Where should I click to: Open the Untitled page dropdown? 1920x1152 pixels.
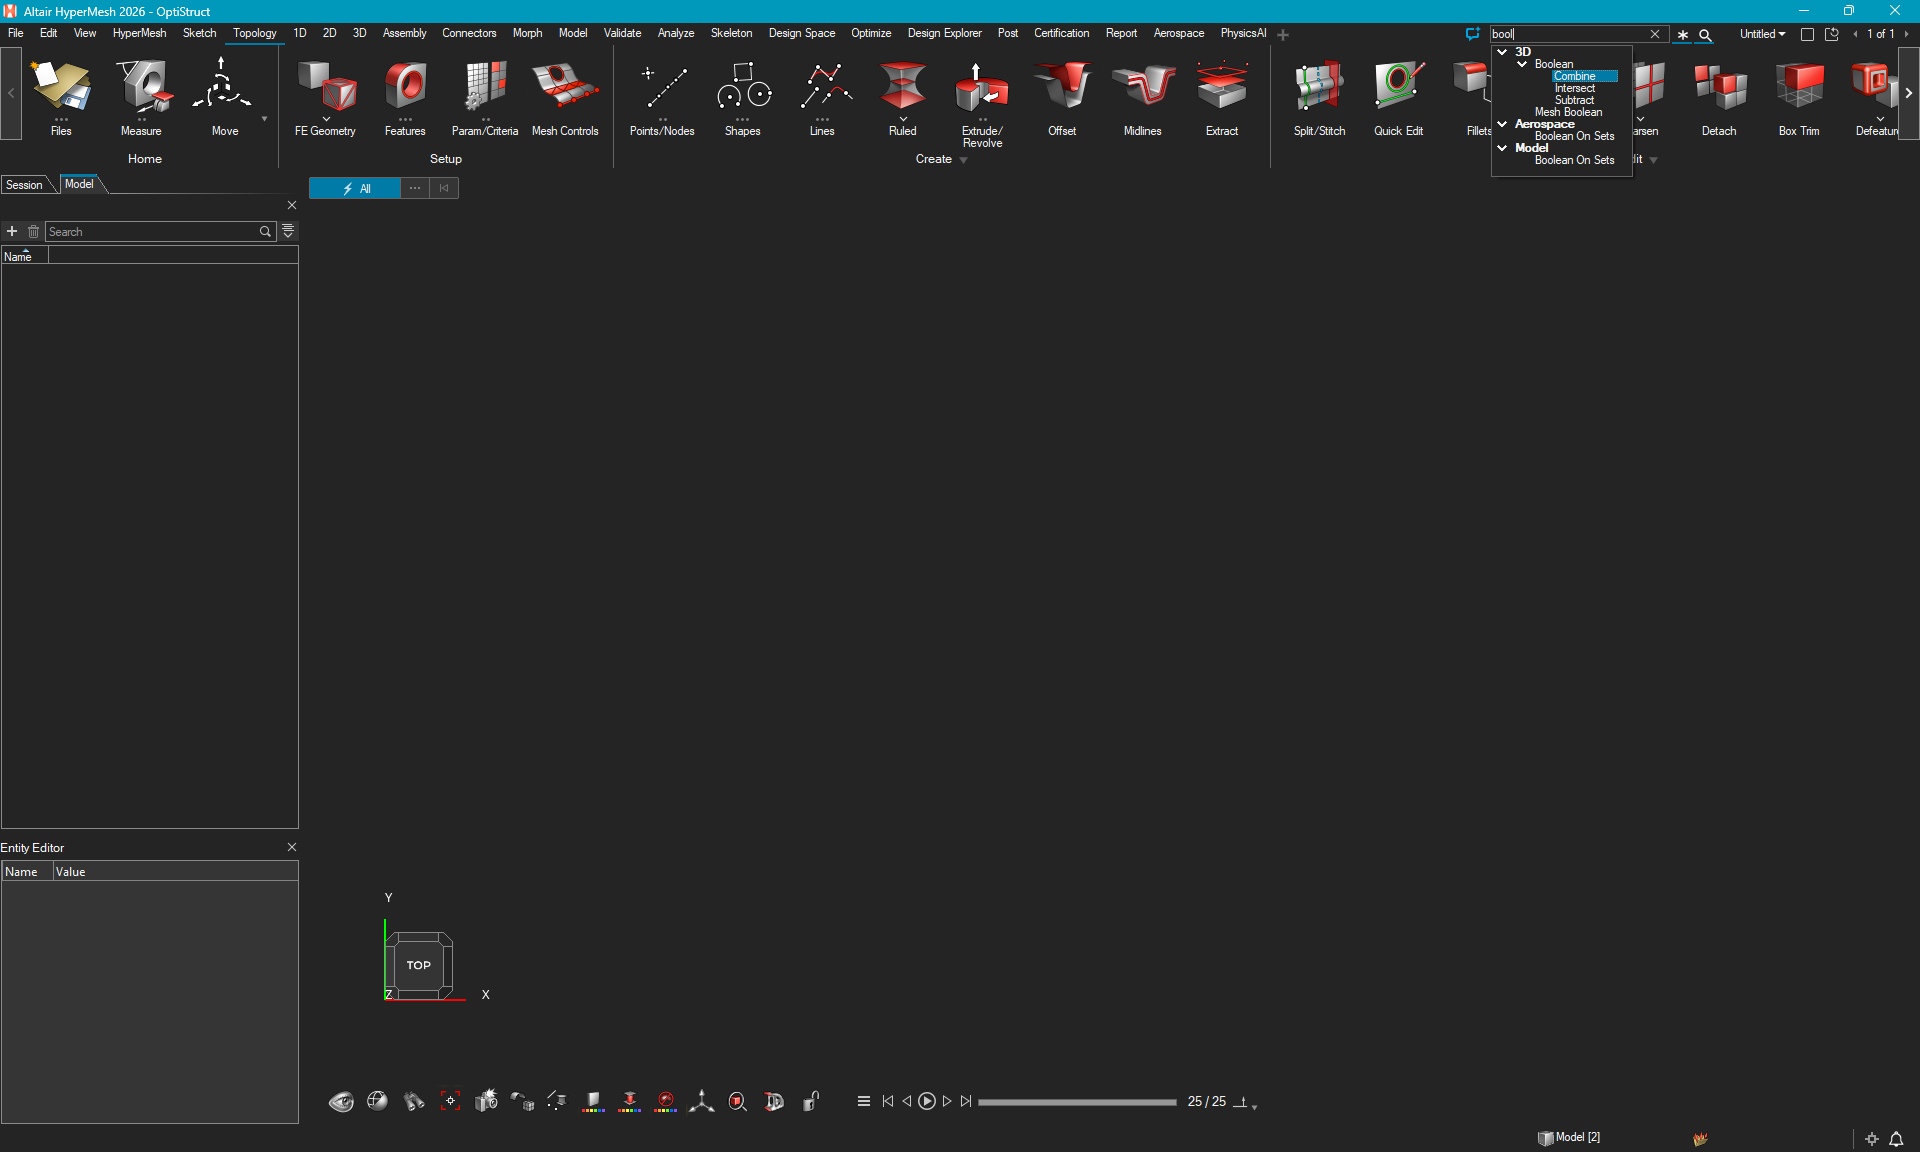pos(1762,34)
